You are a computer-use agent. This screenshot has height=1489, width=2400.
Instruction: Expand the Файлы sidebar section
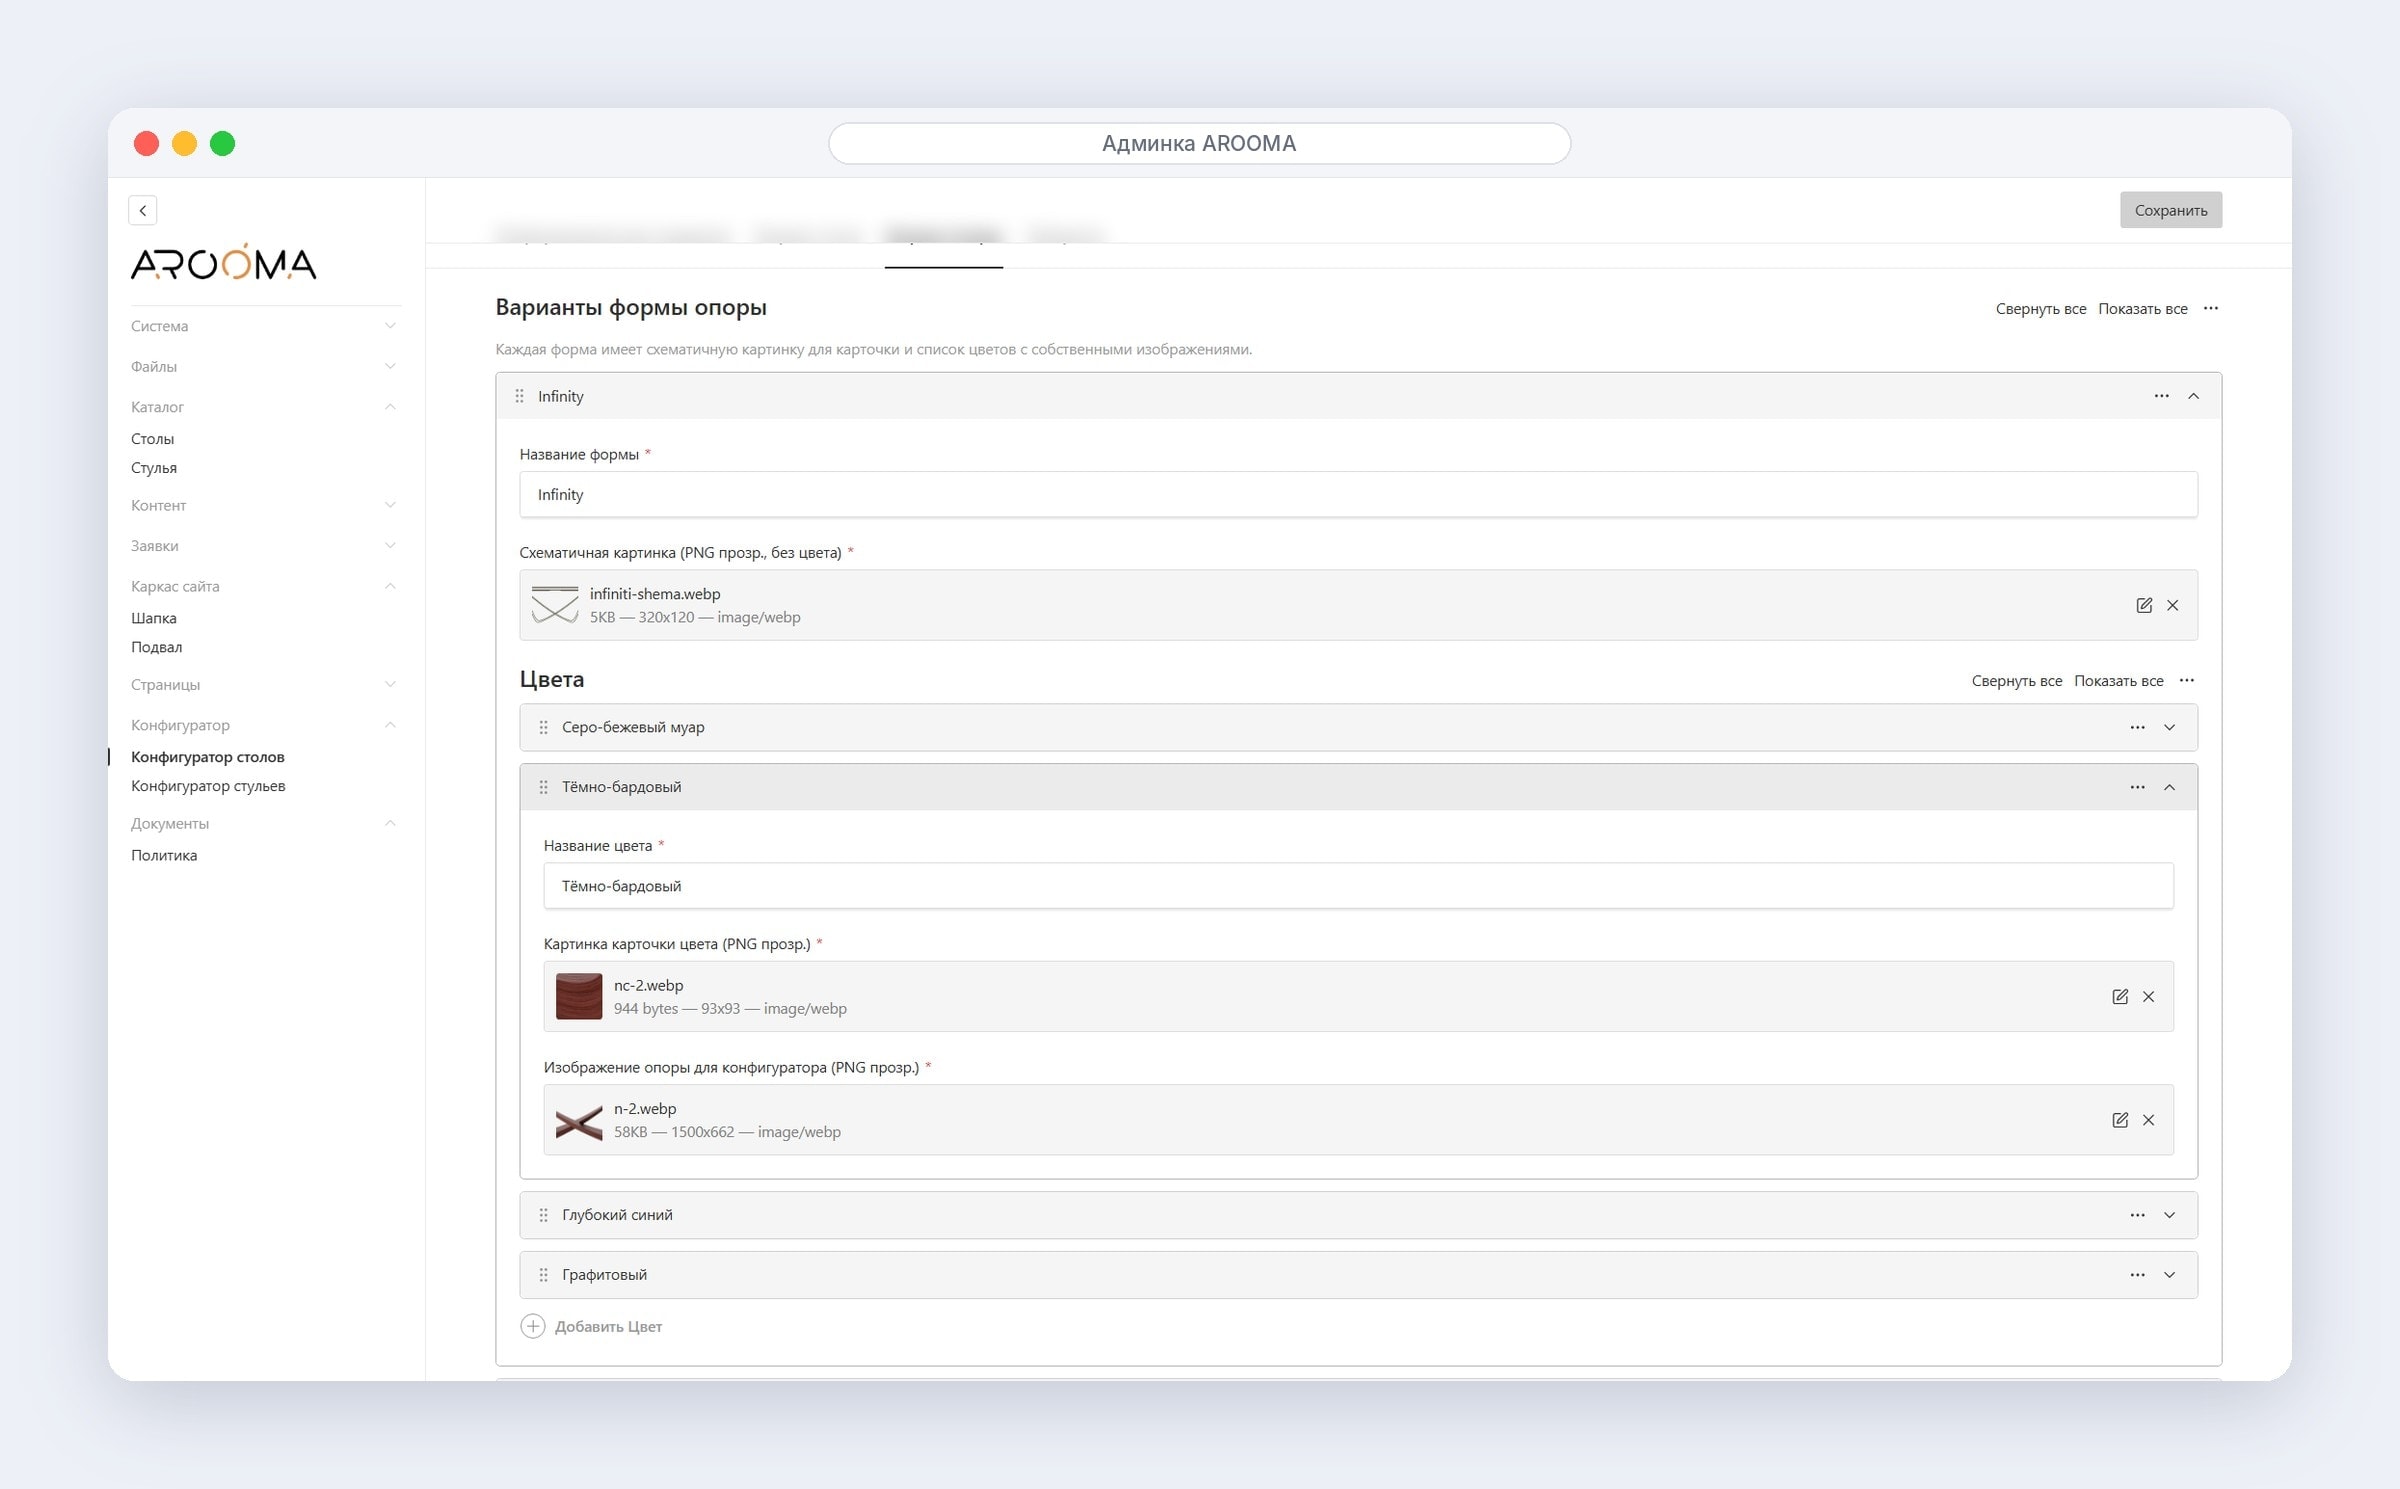tap(264, 366)
